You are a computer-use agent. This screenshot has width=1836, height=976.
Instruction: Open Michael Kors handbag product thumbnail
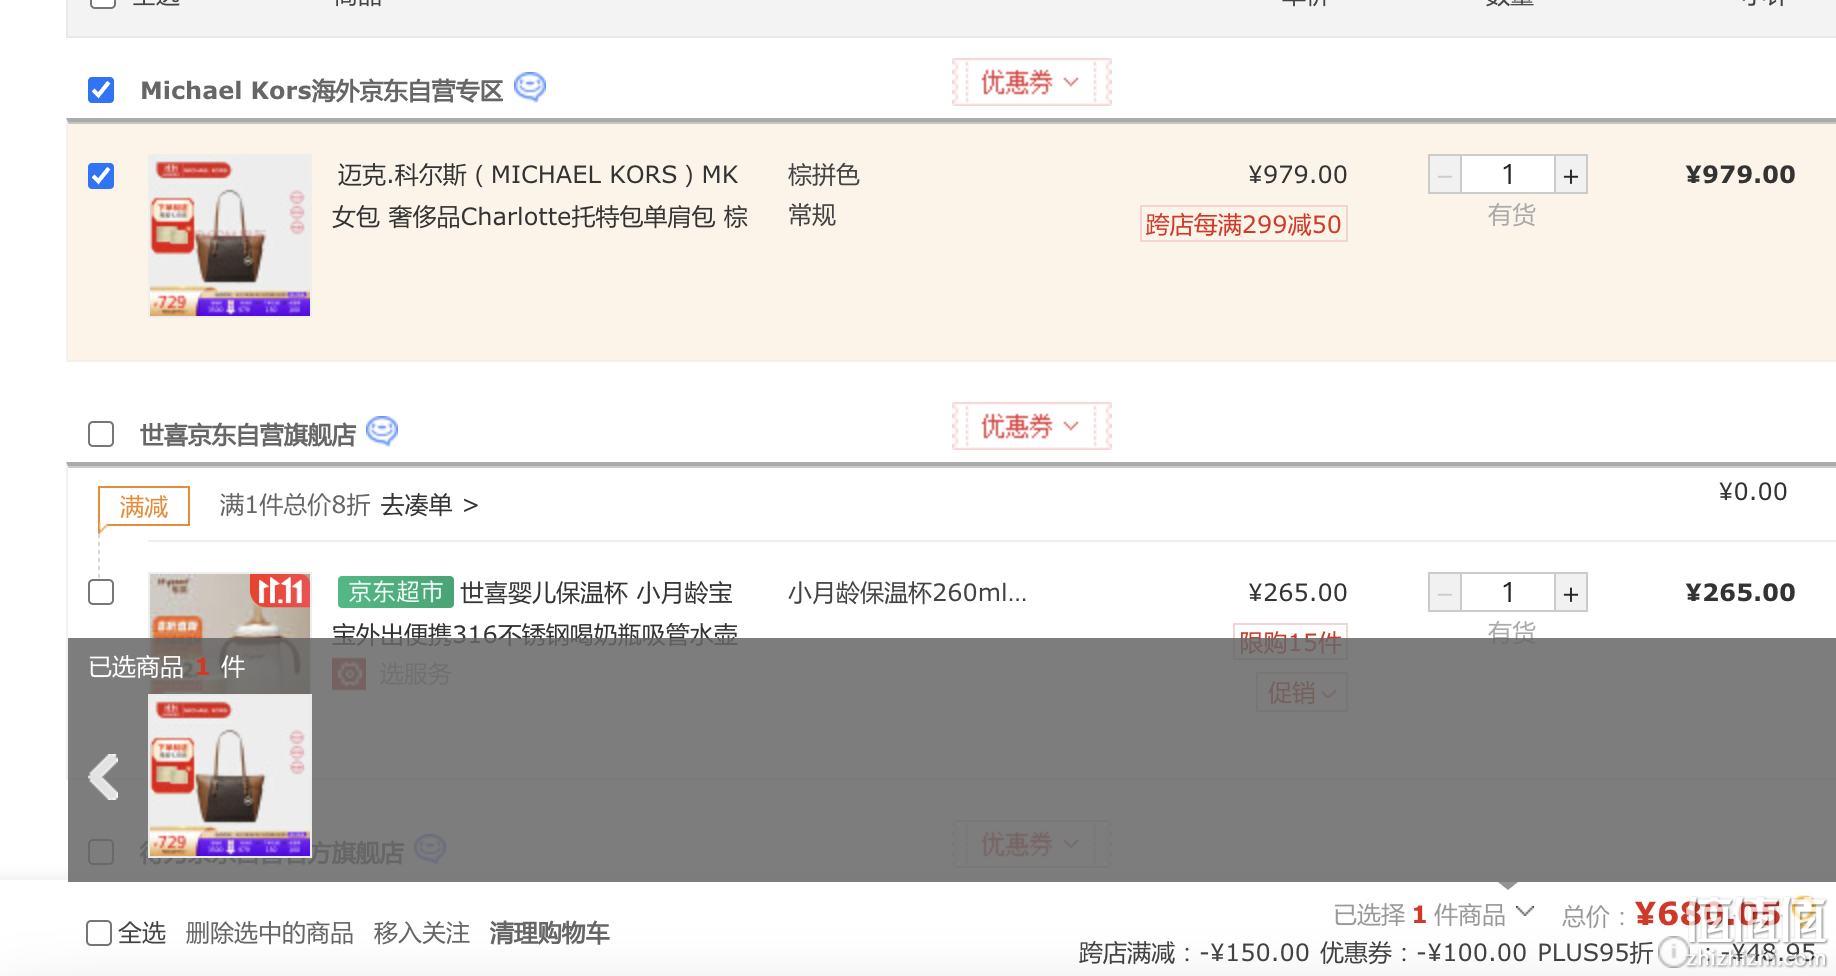(x=230, y=235)
